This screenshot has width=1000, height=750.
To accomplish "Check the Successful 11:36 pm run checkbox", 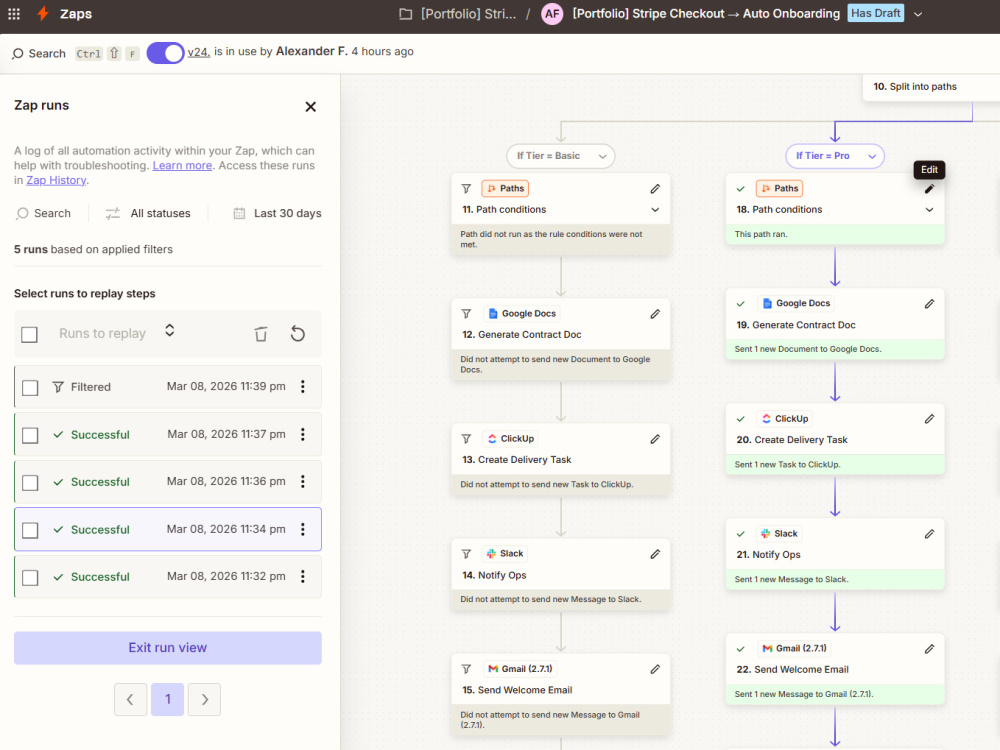I will point(30,483).
